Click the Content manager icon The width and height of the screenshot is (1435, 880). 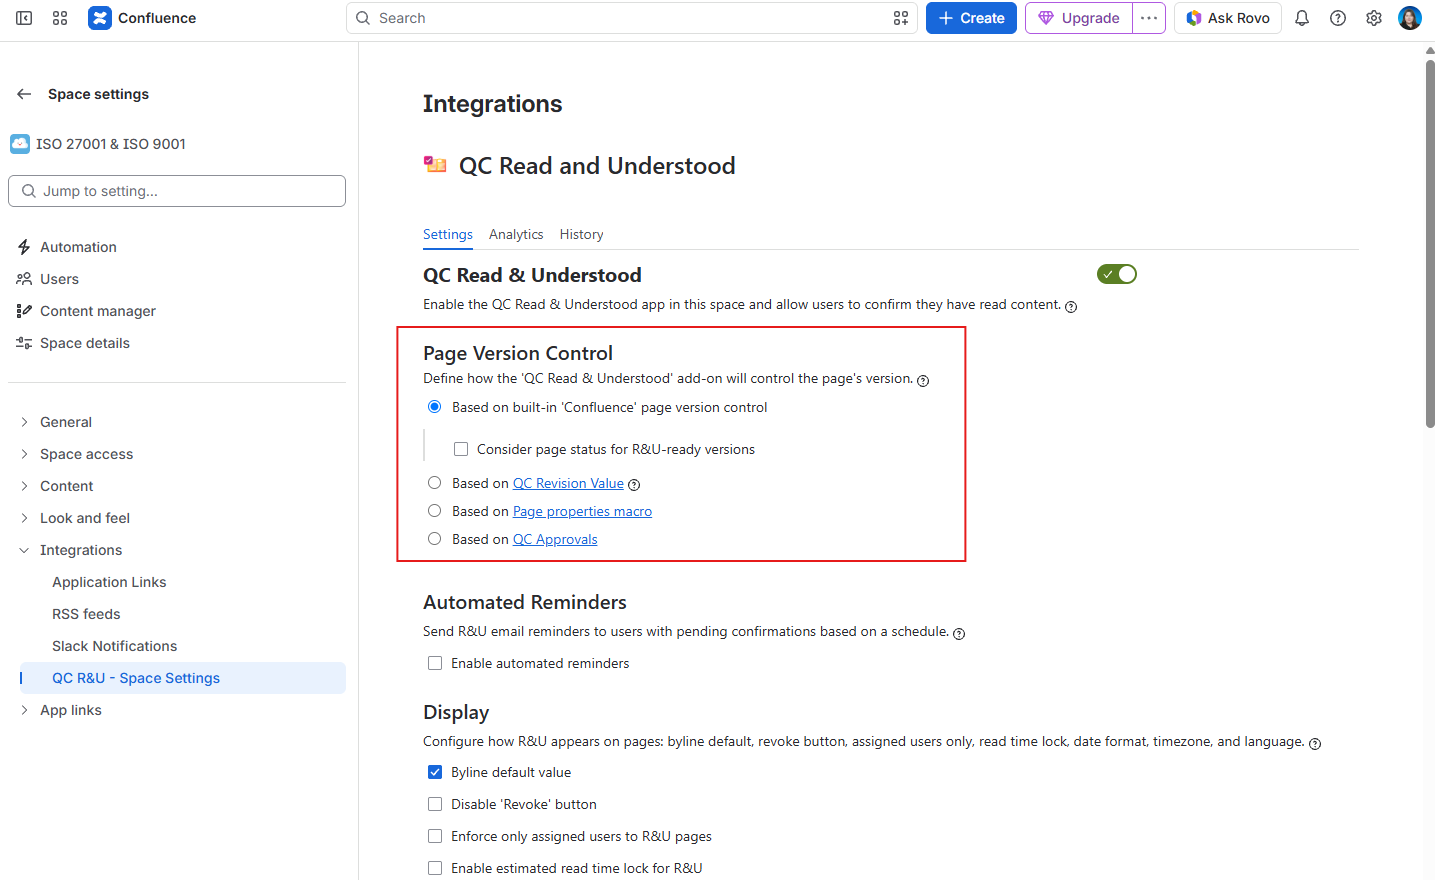[24, 311]
